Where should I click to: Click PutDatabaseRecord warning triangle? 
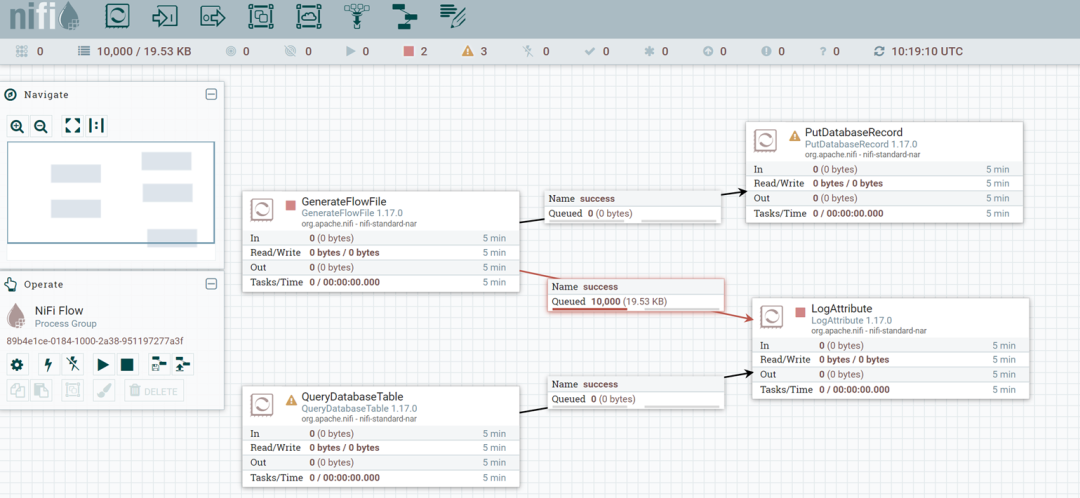pyautogui.click(x=794, y=135)
